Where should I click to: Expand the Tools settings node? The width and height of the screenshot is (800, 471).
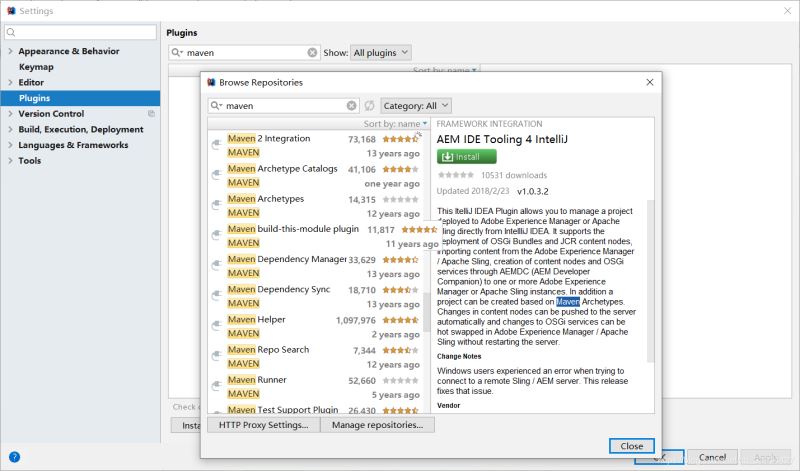pos(10,160)
